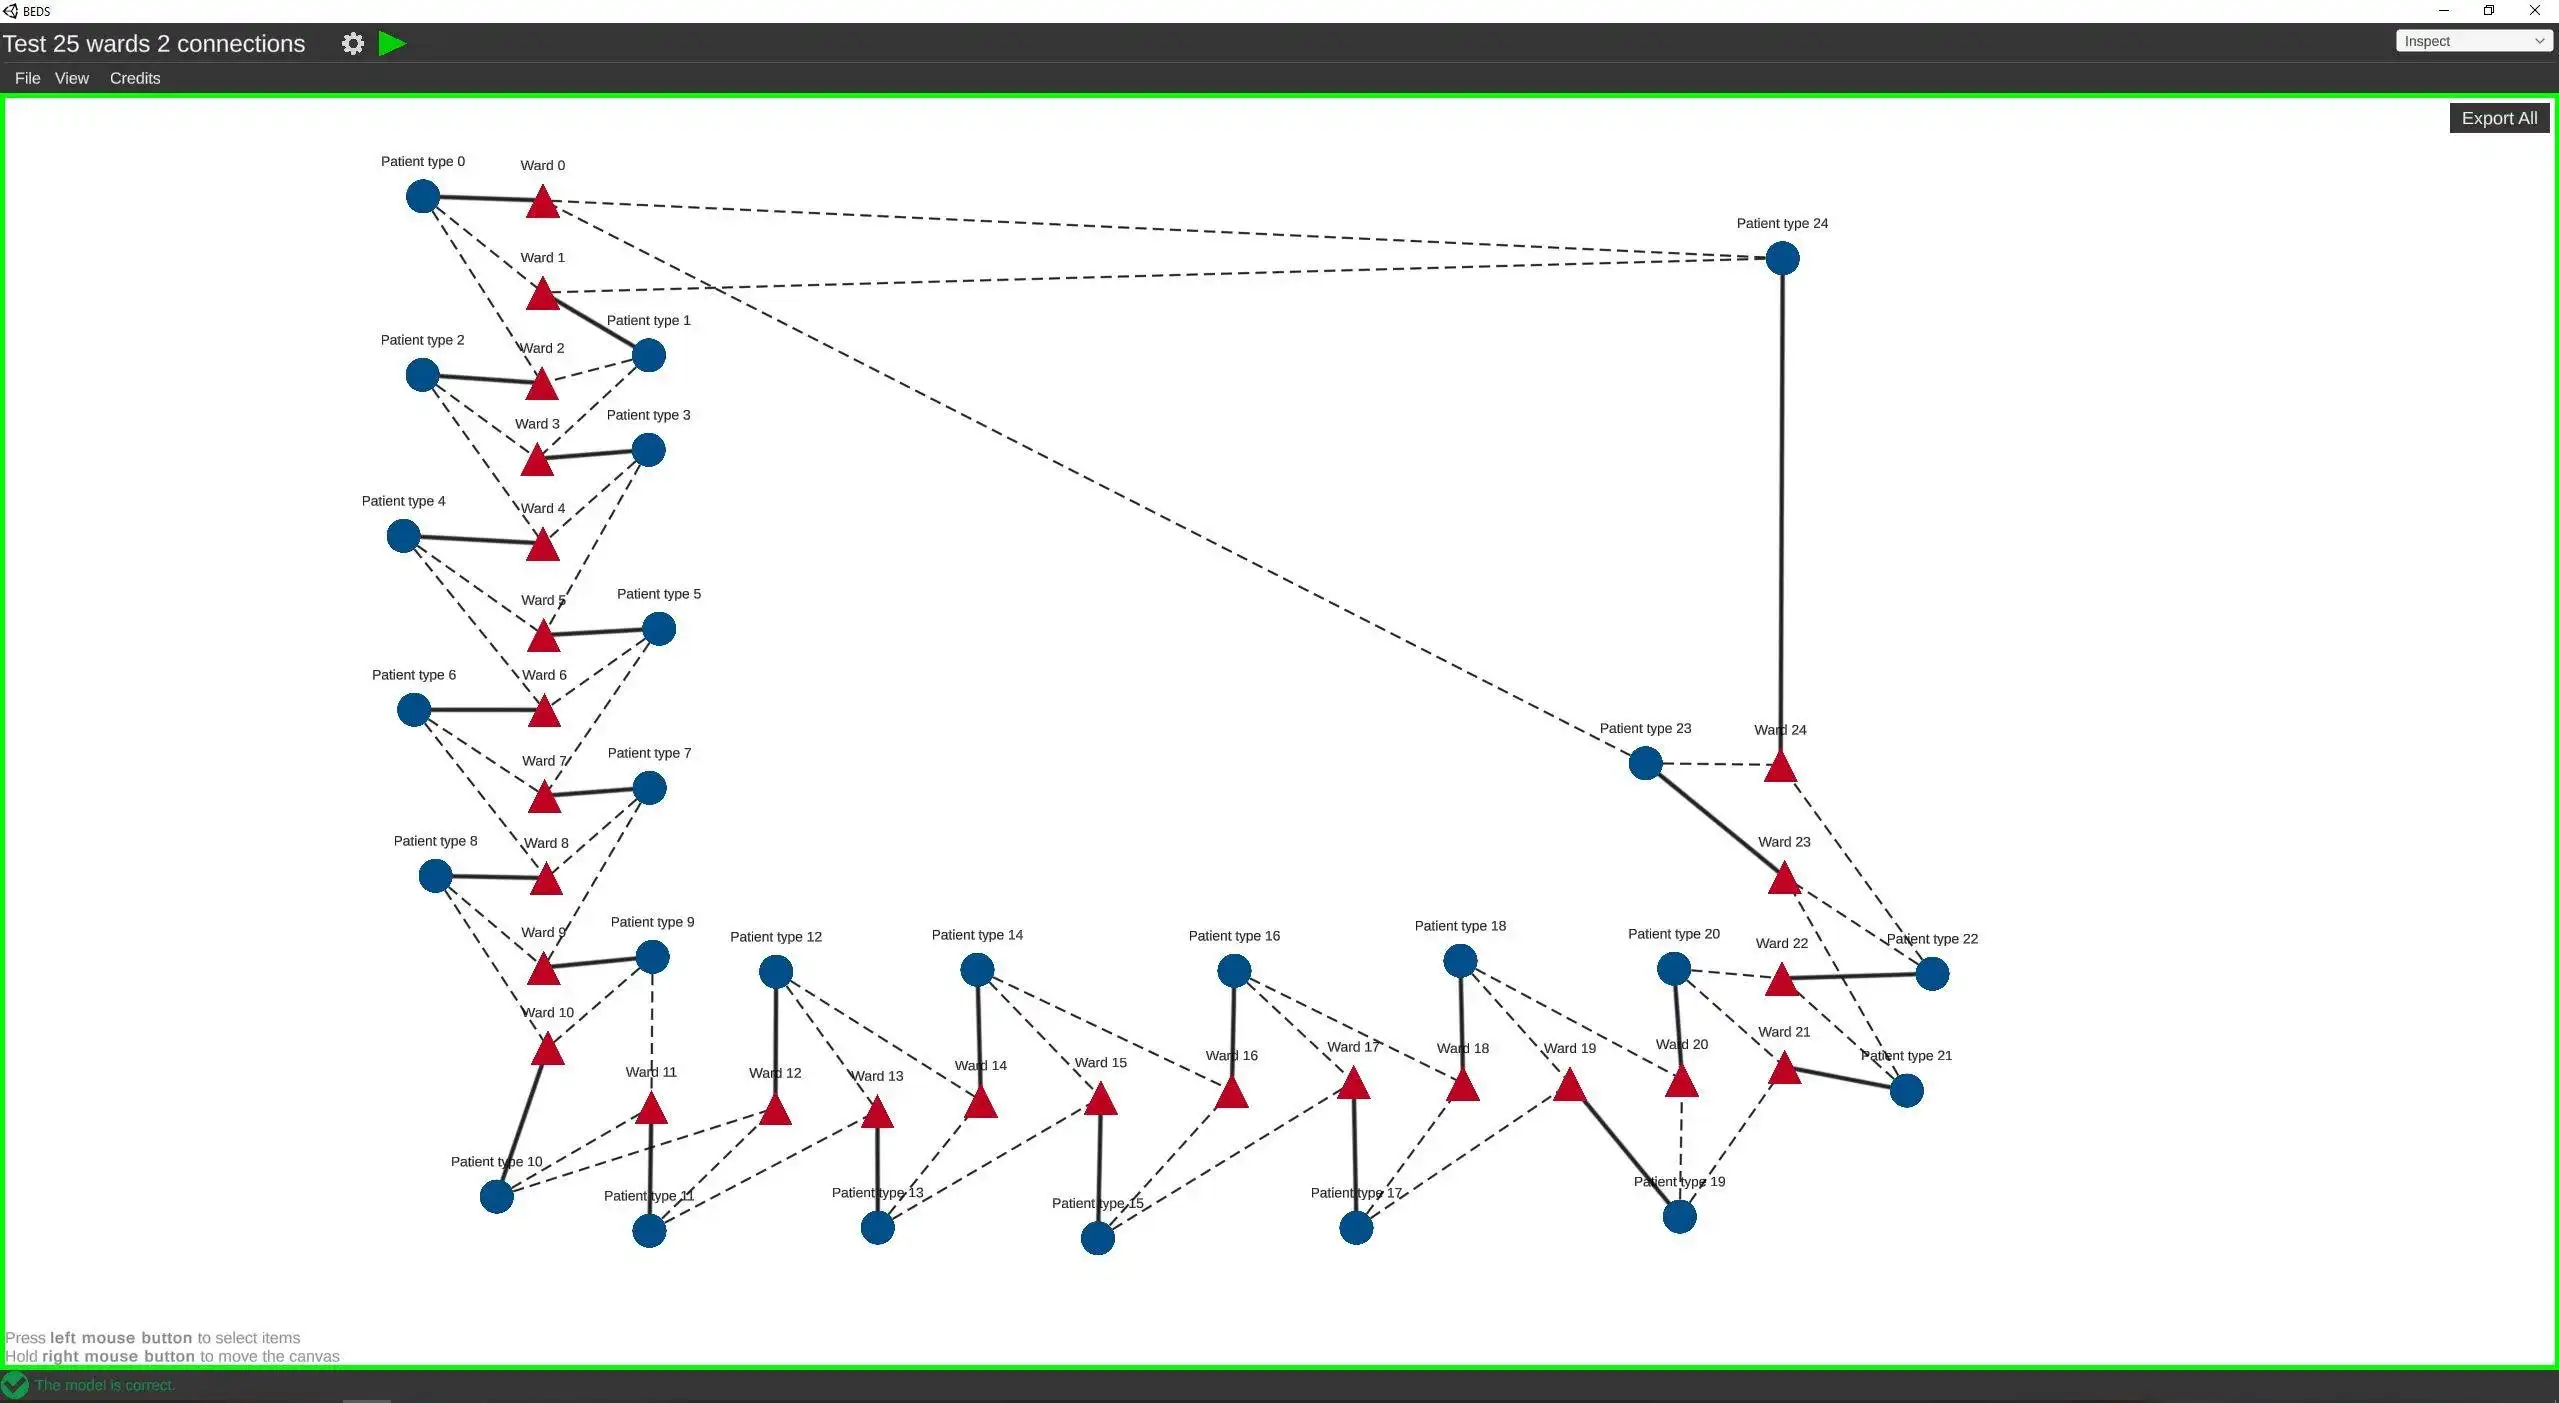
Task: Click the green Run/Play button
Action: click(x=391, y=43)
